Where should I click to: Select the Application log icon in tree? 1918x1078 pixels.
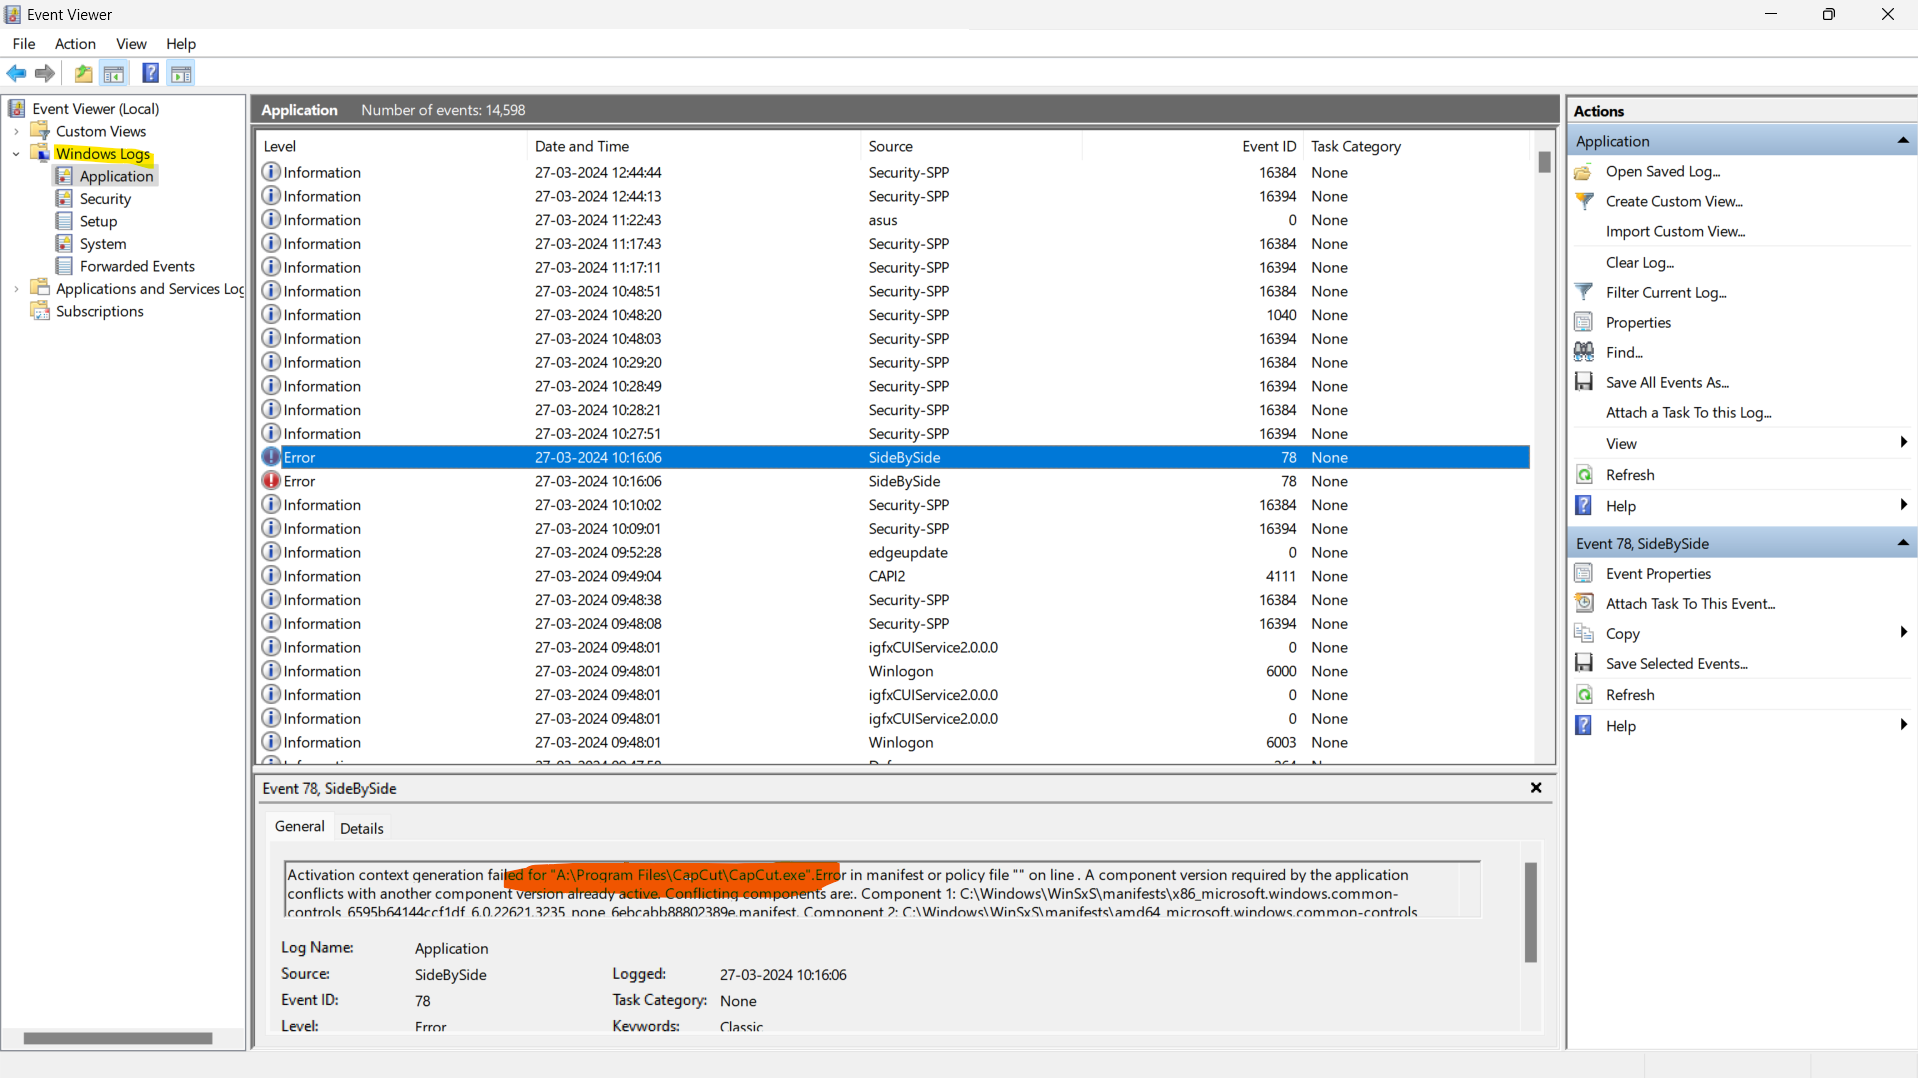click(x=64, y=176)
